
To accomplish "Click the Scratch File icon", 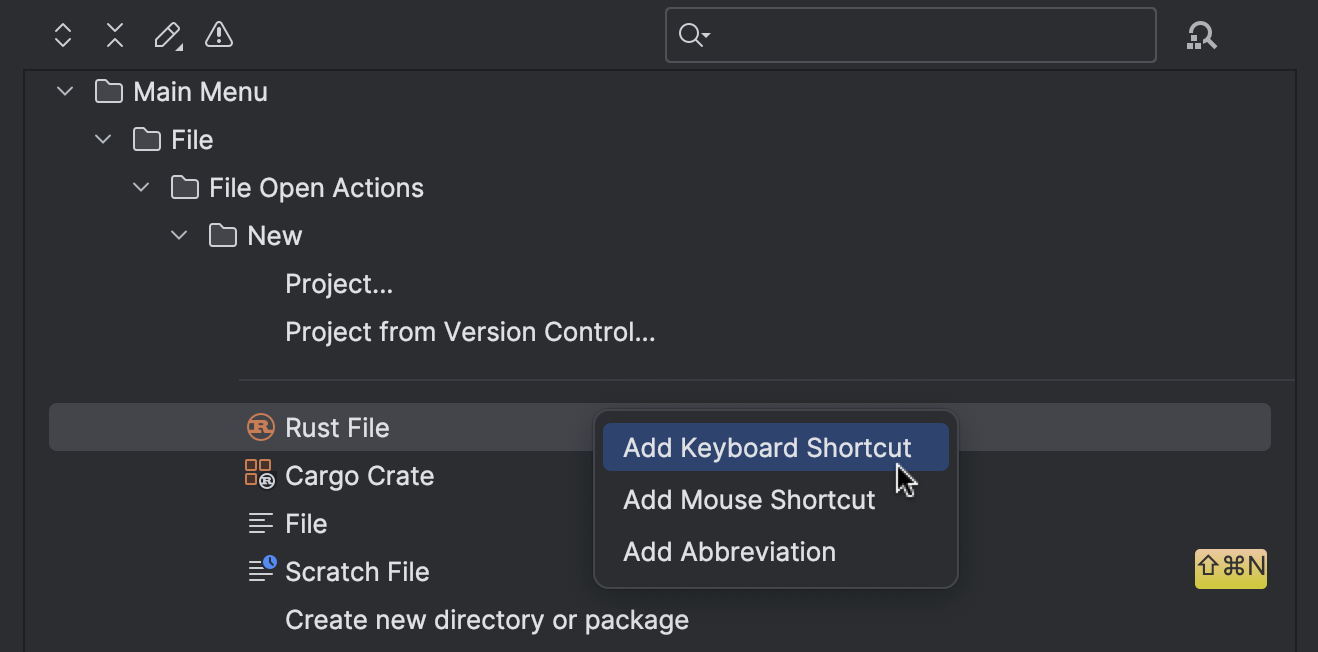I will (259, 571).
